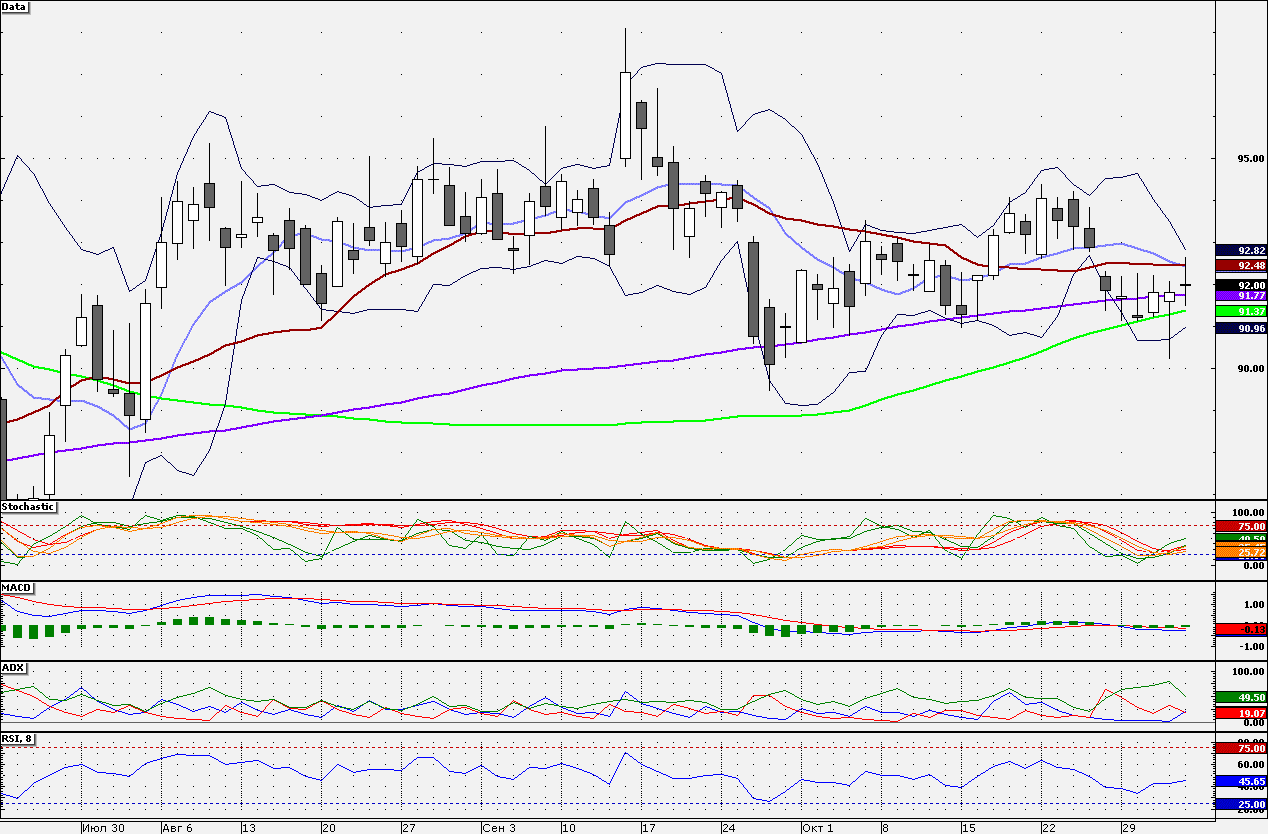Image resolution: width=1268 pixels, height=834 pixels.
Task: Click the RSI 75.00 red level tag
Action: 1241,748
